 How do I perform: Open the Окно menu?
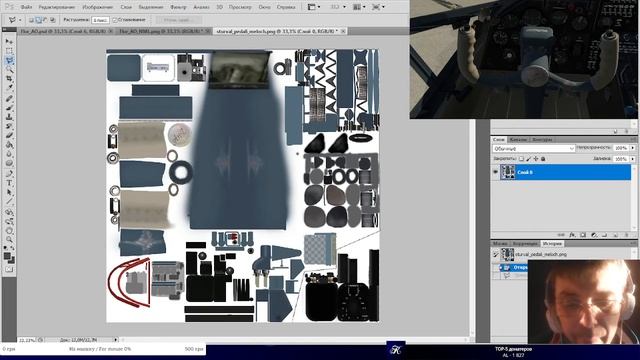tap(264, 7)
